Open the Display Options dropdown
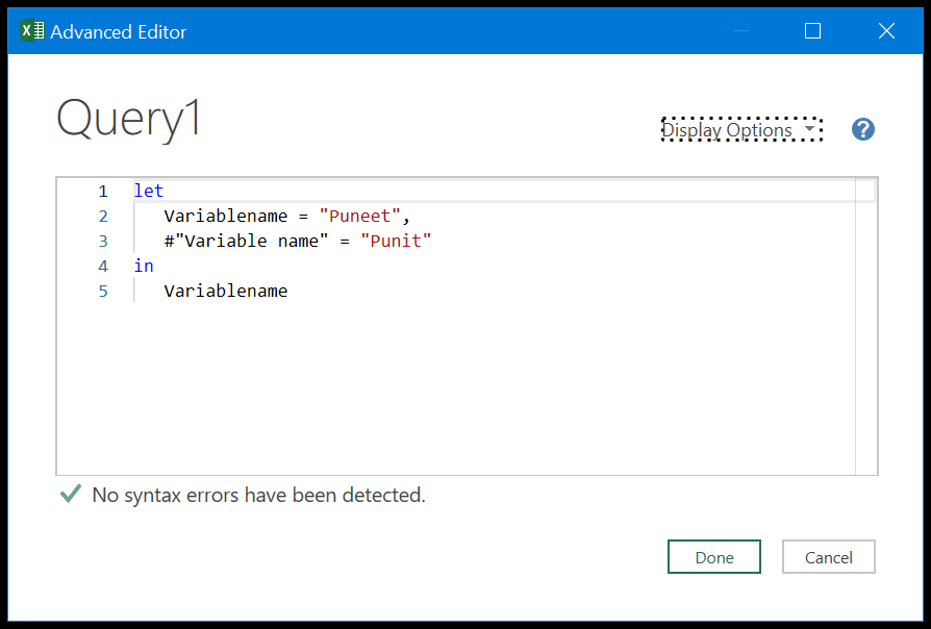Viewport: 931px width, 629px height. click(x=742, y=129)
